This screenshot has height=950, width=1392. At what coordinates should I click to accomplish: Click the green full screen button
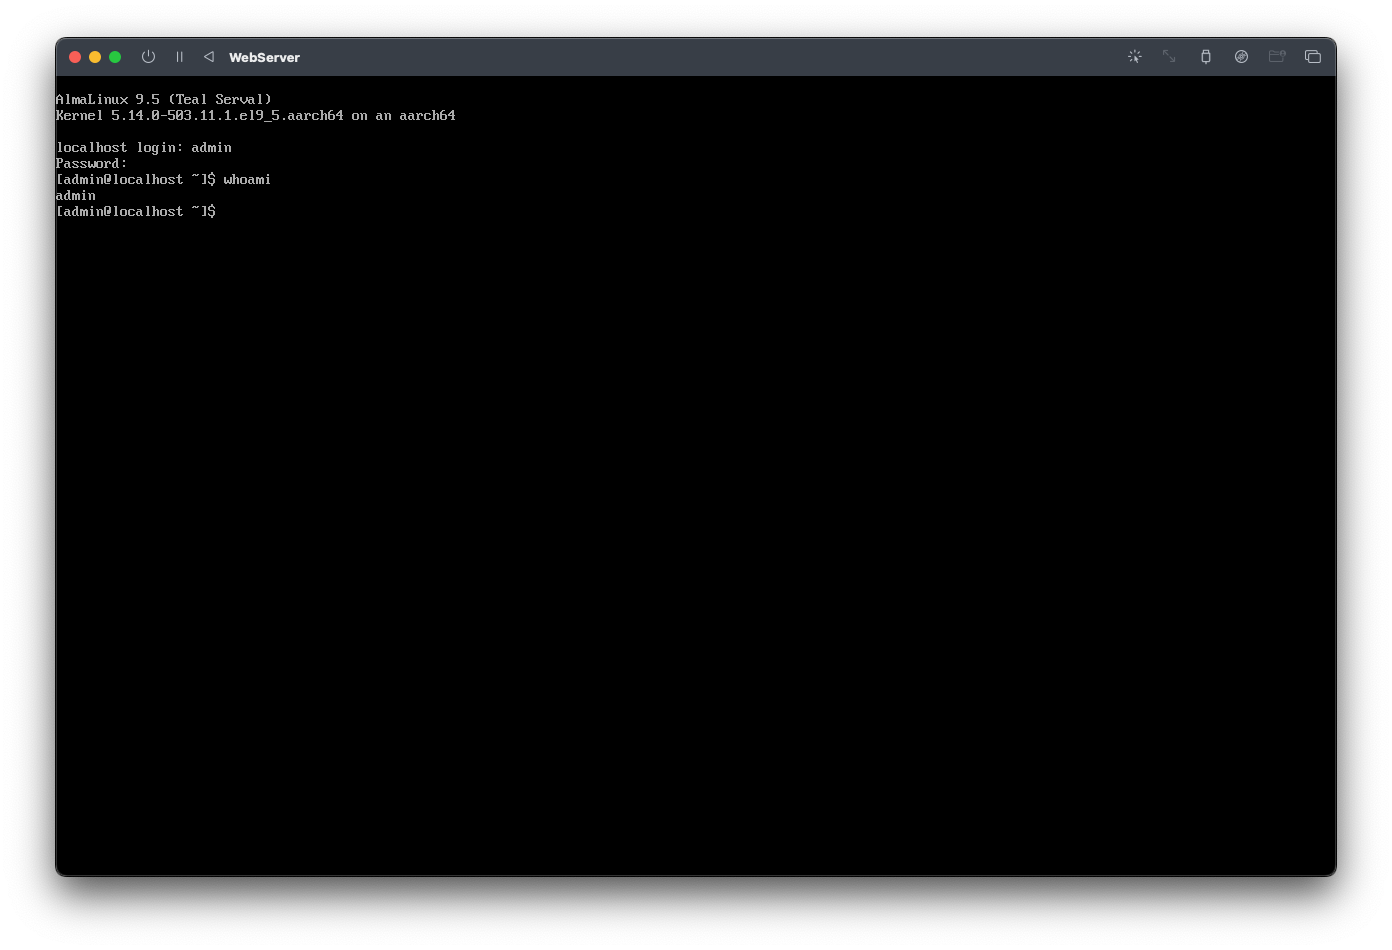point(115,57)
